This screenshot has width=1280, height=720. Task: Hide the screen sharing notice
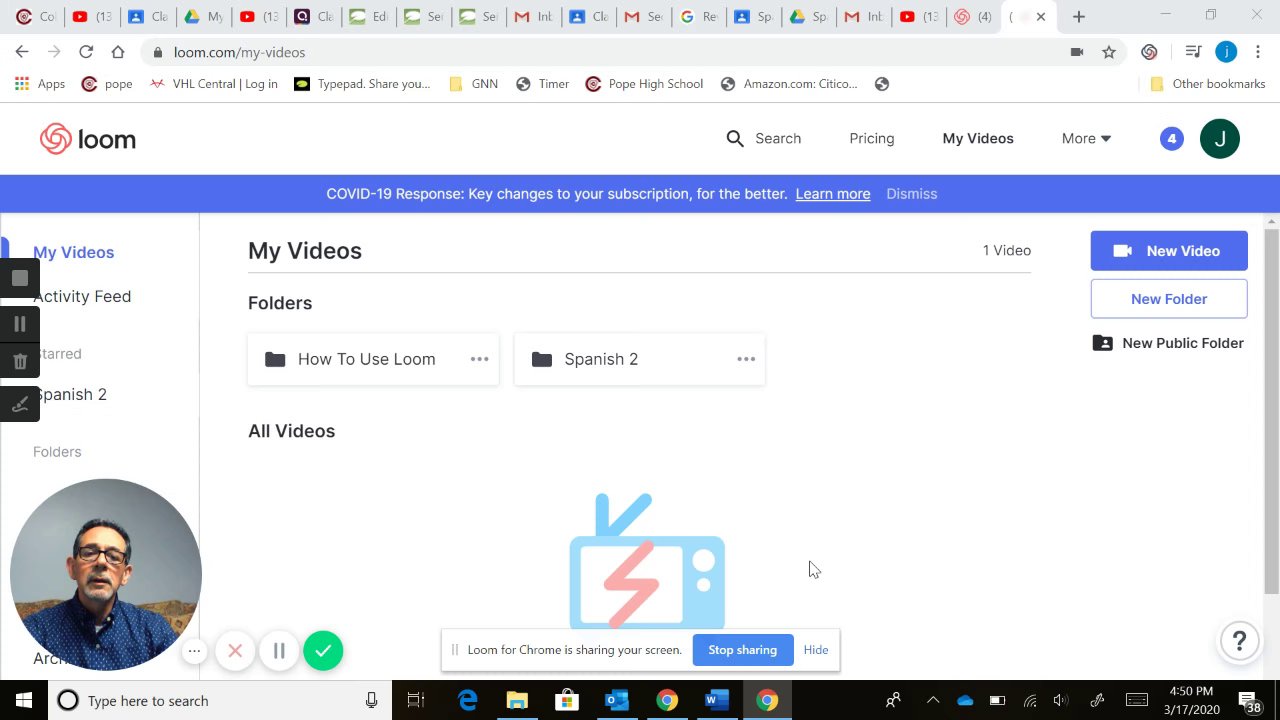pos(816,650)
